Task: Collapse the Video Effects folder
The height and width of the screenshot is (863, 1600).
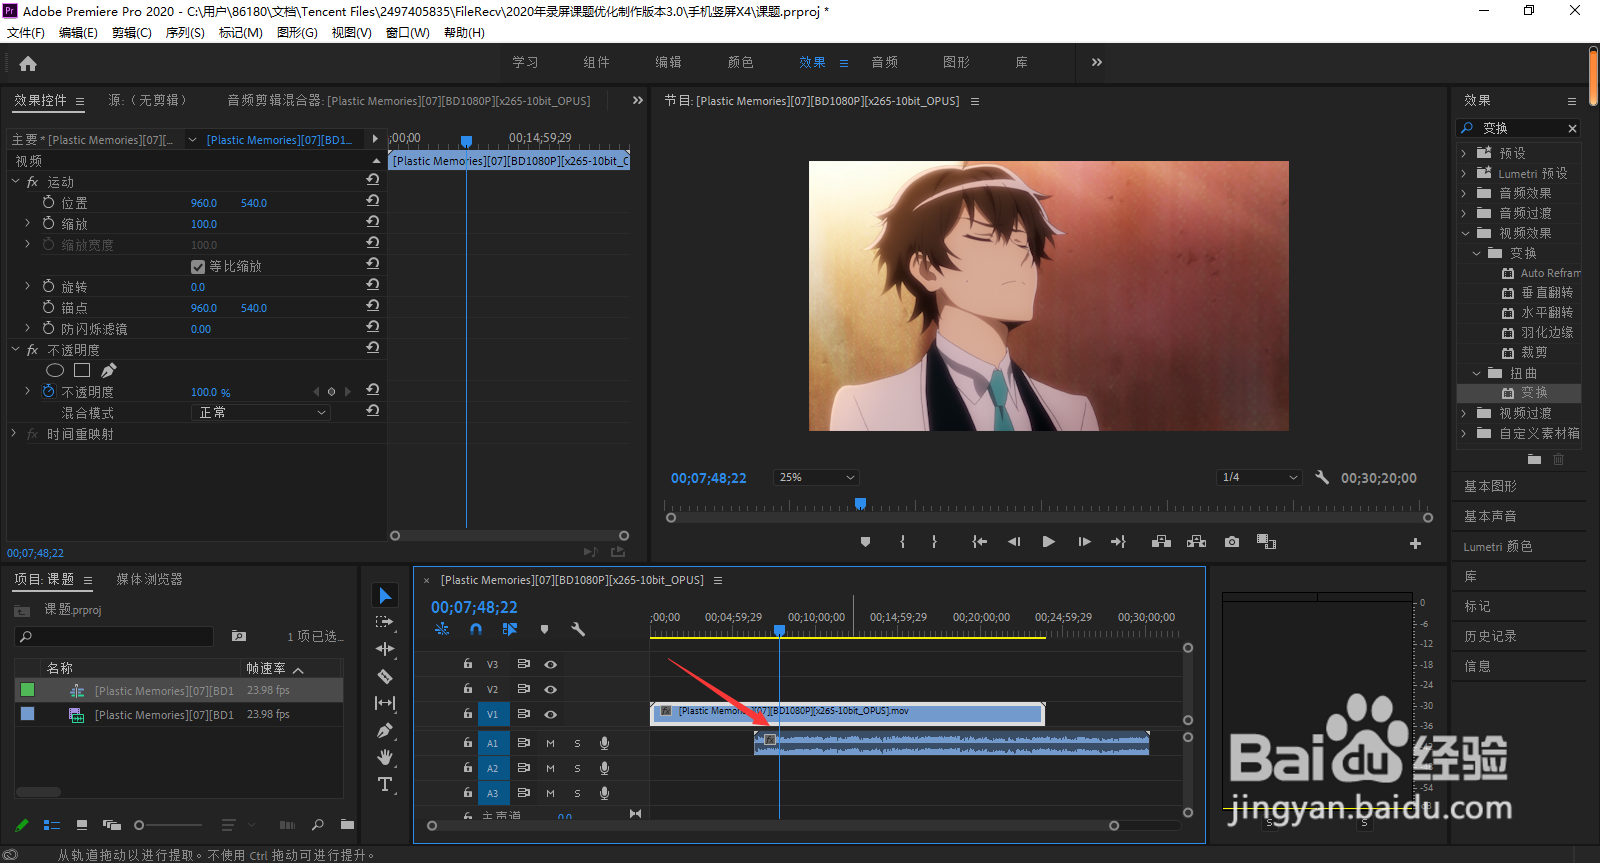Action: [1465, 233]
